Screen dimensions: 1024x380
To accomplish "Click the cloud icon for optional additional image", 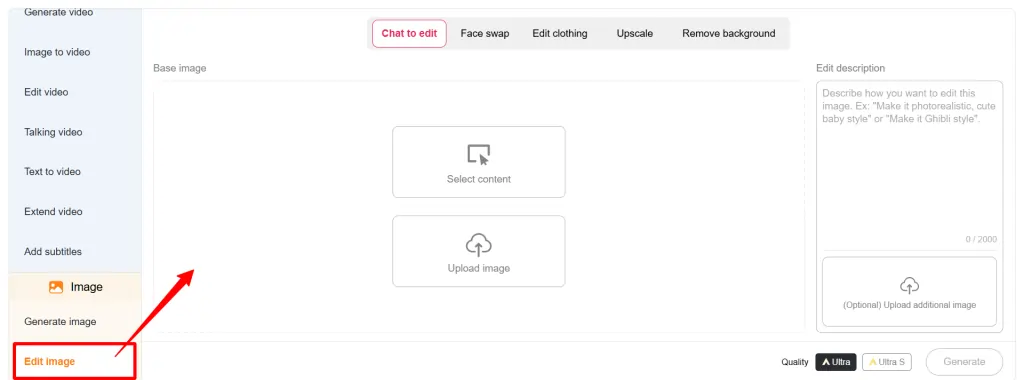I will pos(909,285).
